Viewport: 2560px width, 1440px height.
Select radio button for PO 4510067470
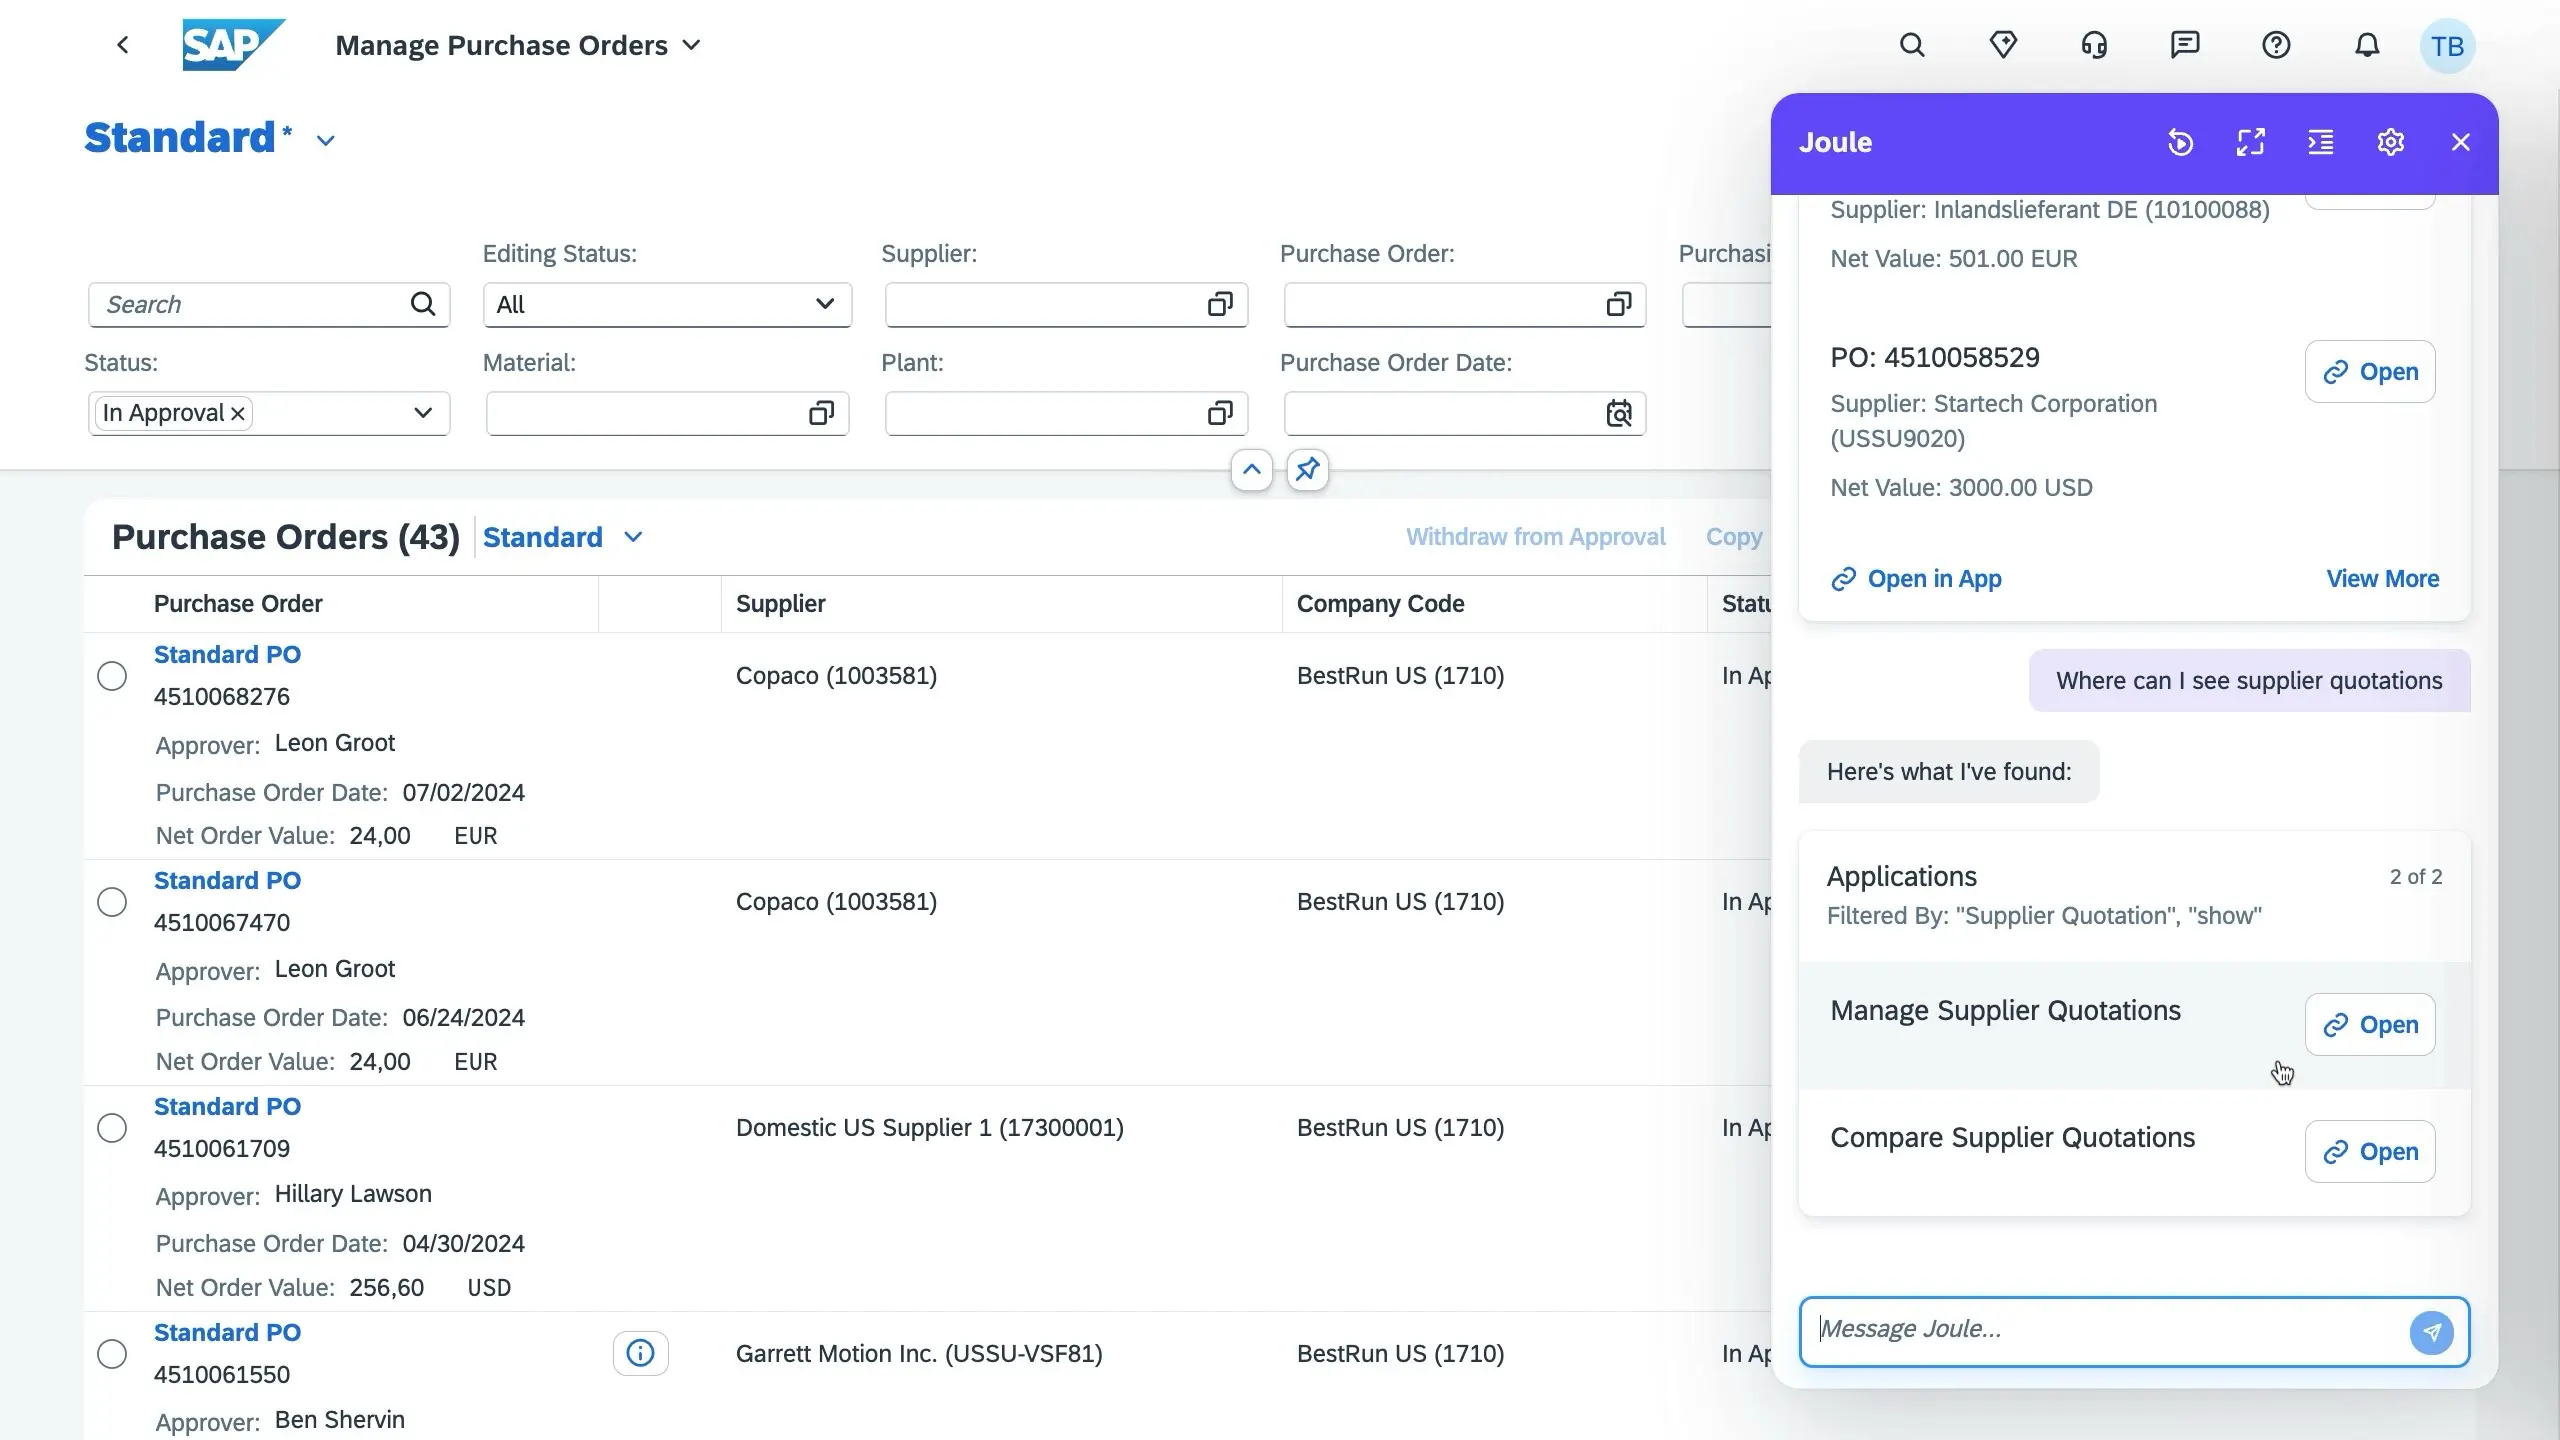pyautogui.click(x=112, y=902)
